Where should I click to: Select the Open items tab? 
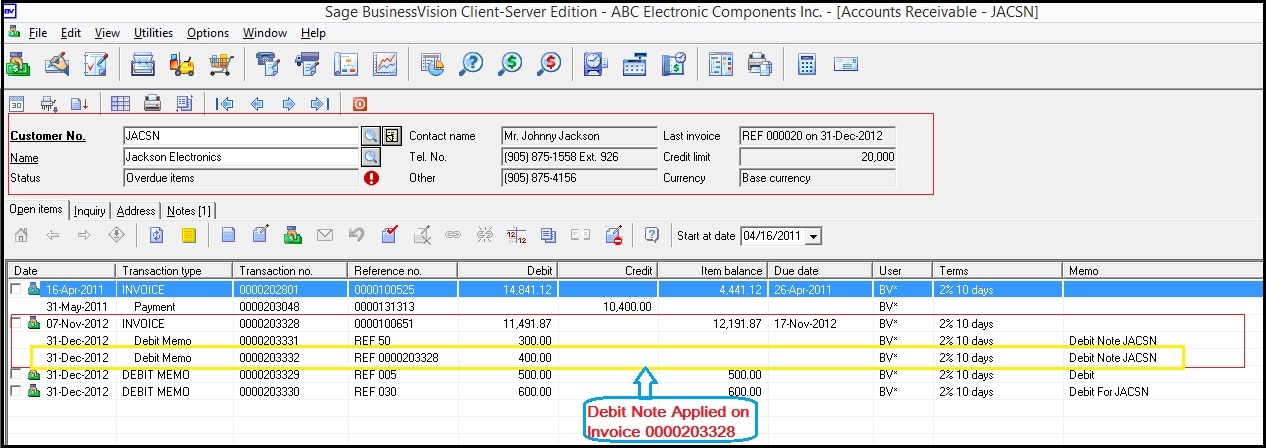pyautogui.click(x=36, y=210)
